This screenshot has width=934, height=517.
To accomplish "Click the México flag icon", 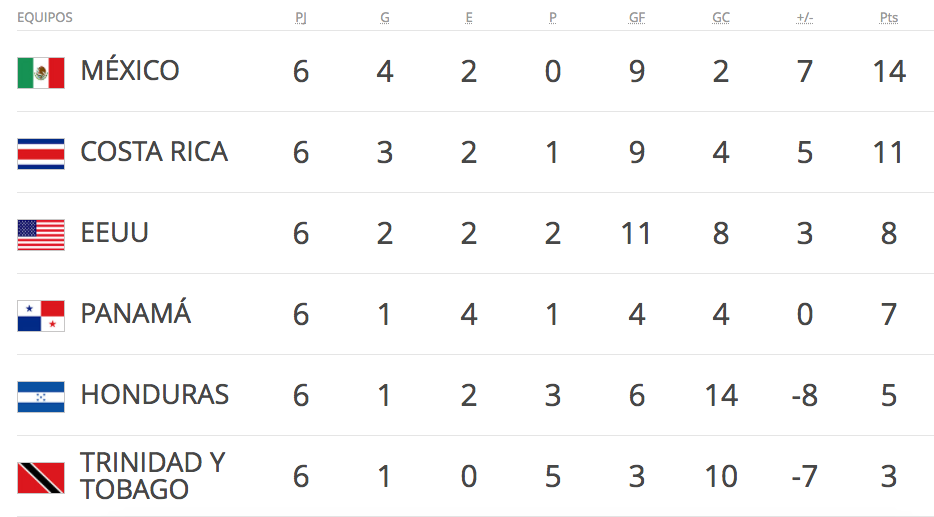I will click(x=41, y=72).
